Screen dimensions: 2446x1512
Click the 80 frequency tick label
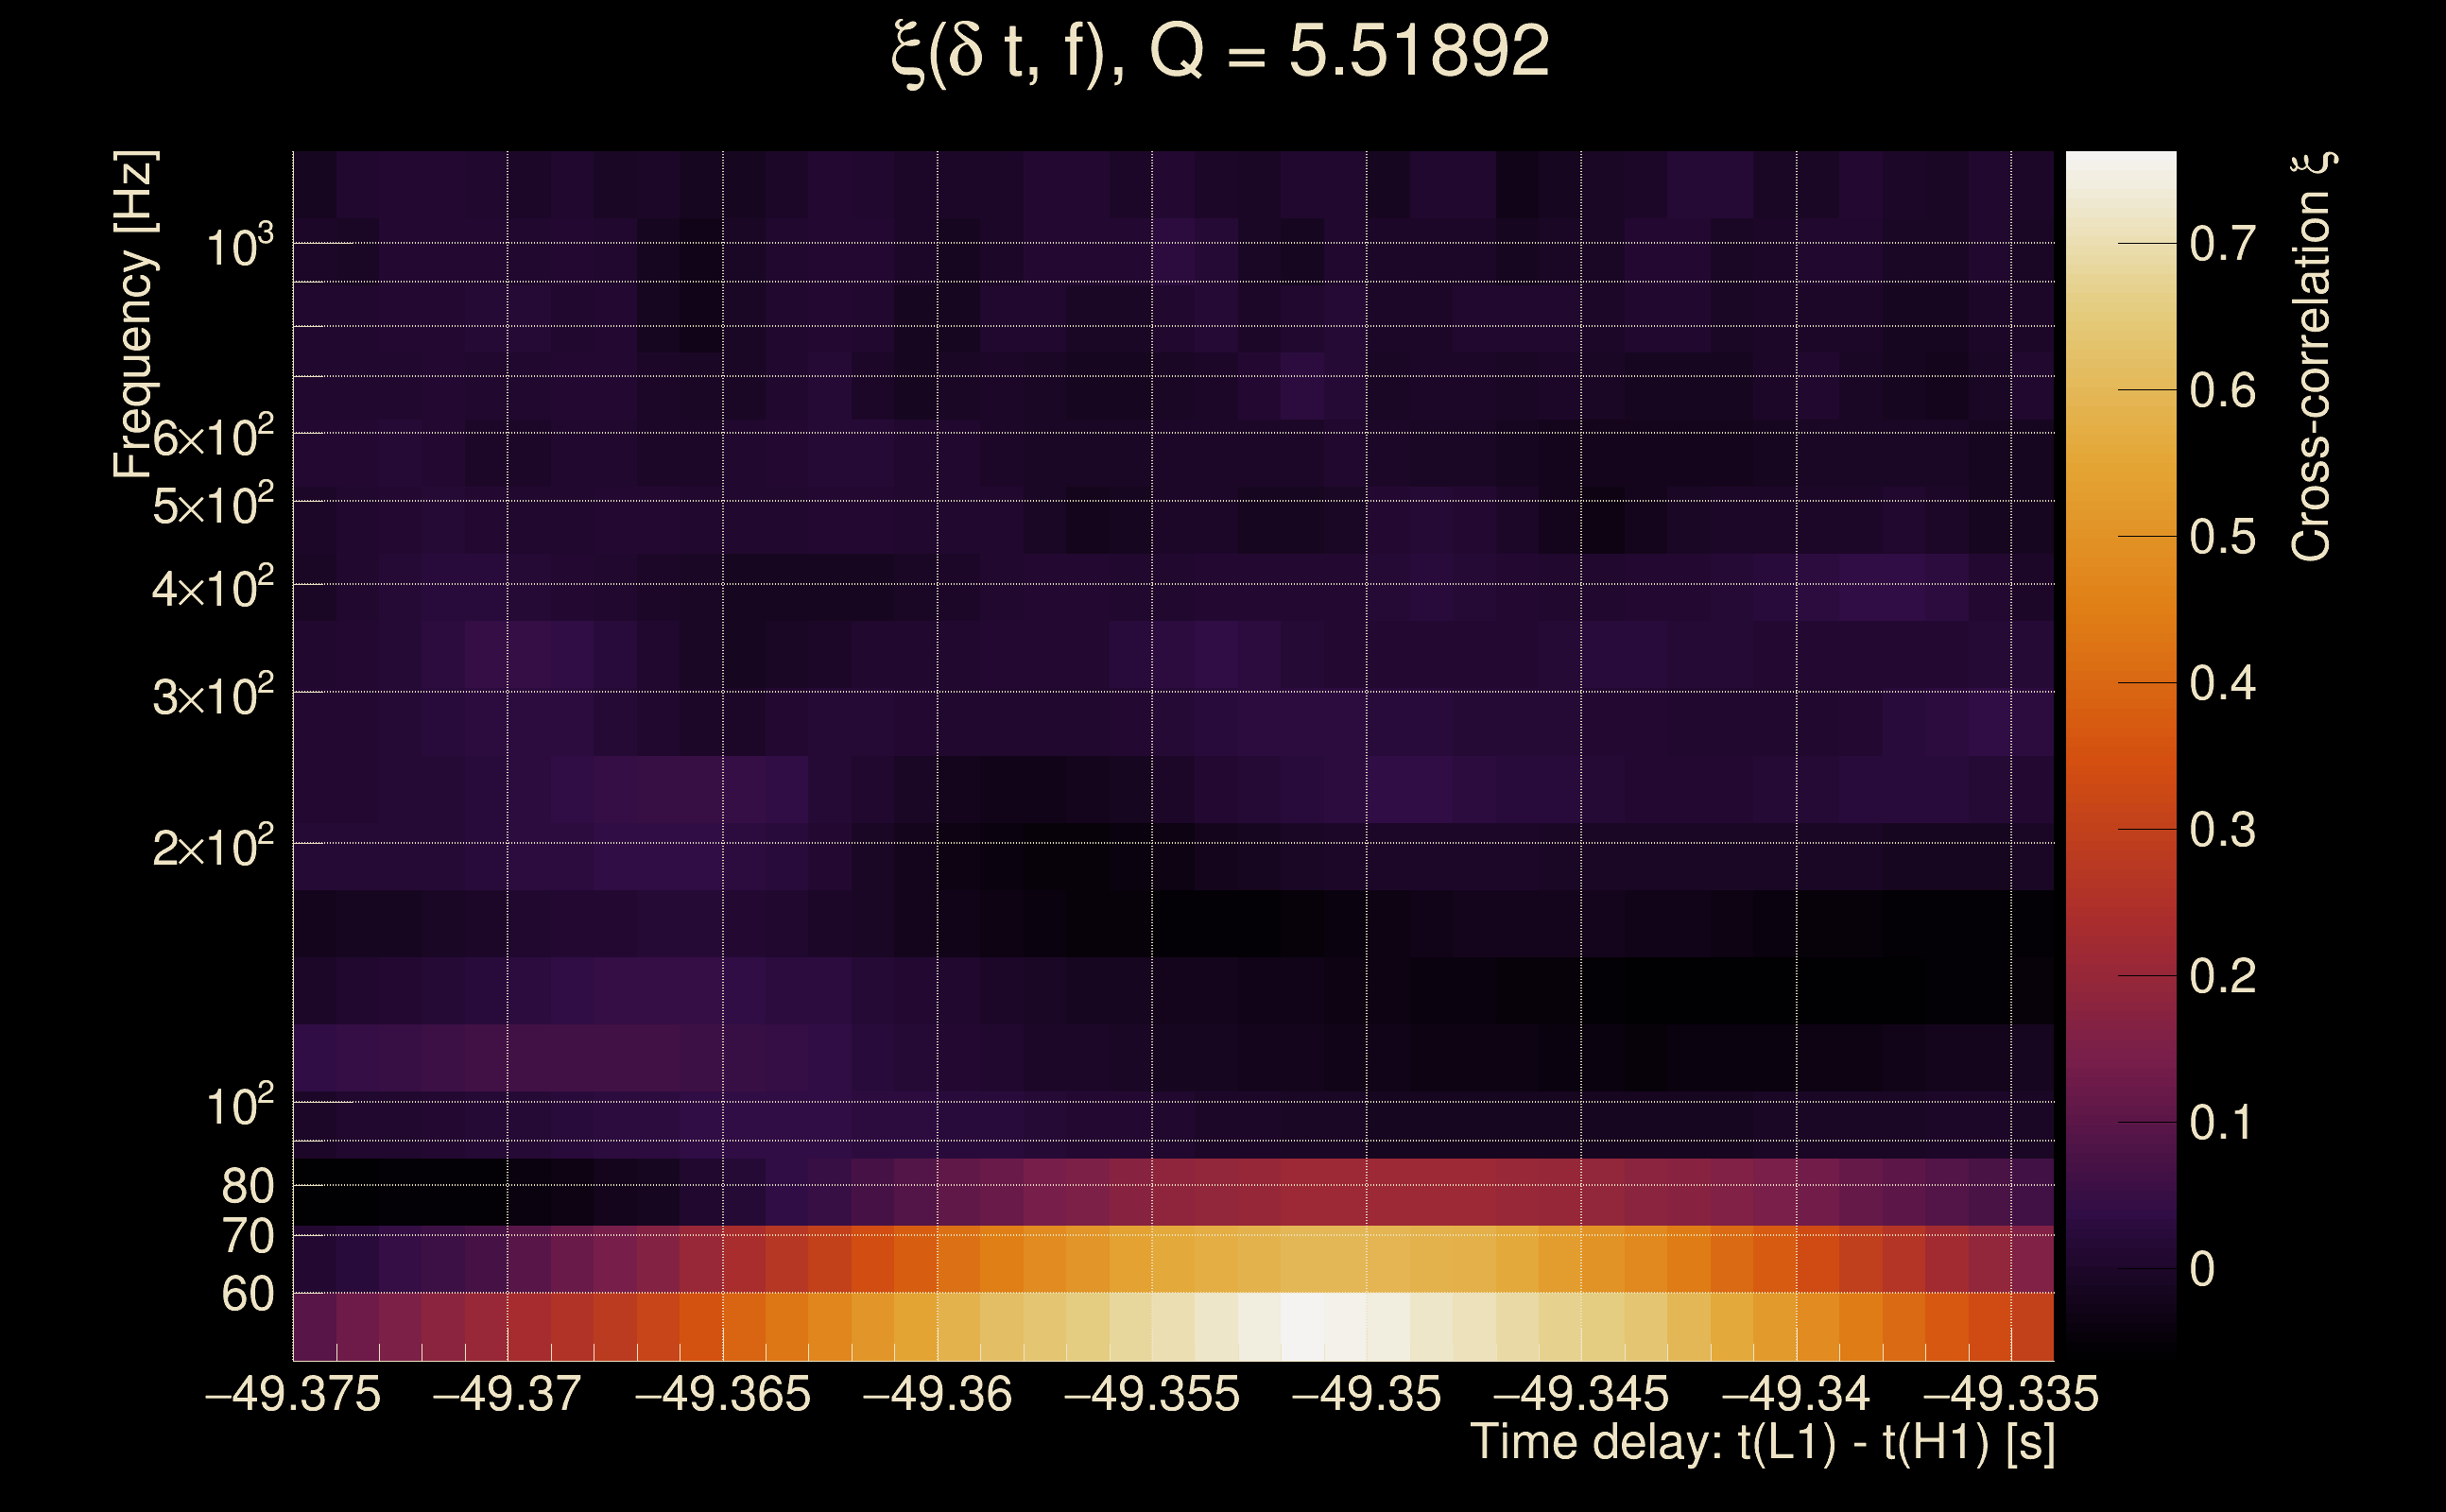coord(247,1186)
